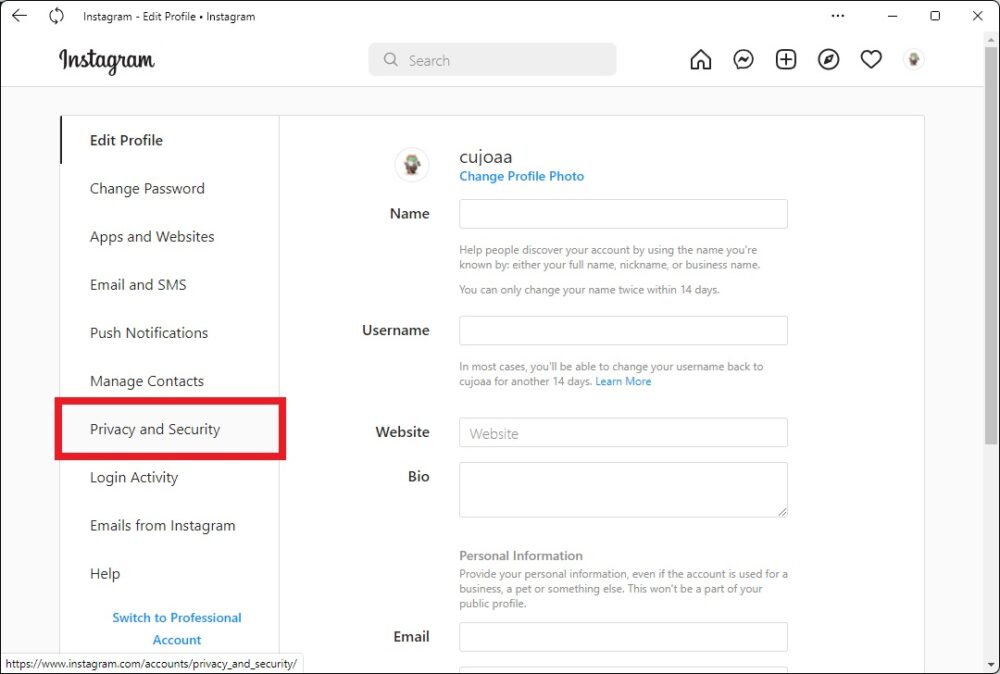Image resolution: width=1000 pixels, height=674 pixels.
Task: Open the Learn More link
Action: 623,381
